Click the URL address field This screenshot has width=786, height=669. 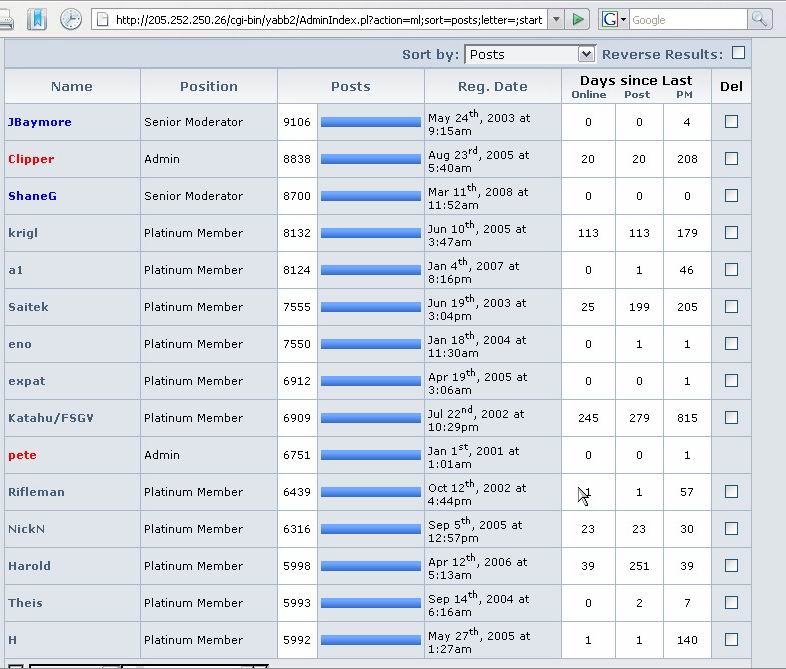coord(328,19)
